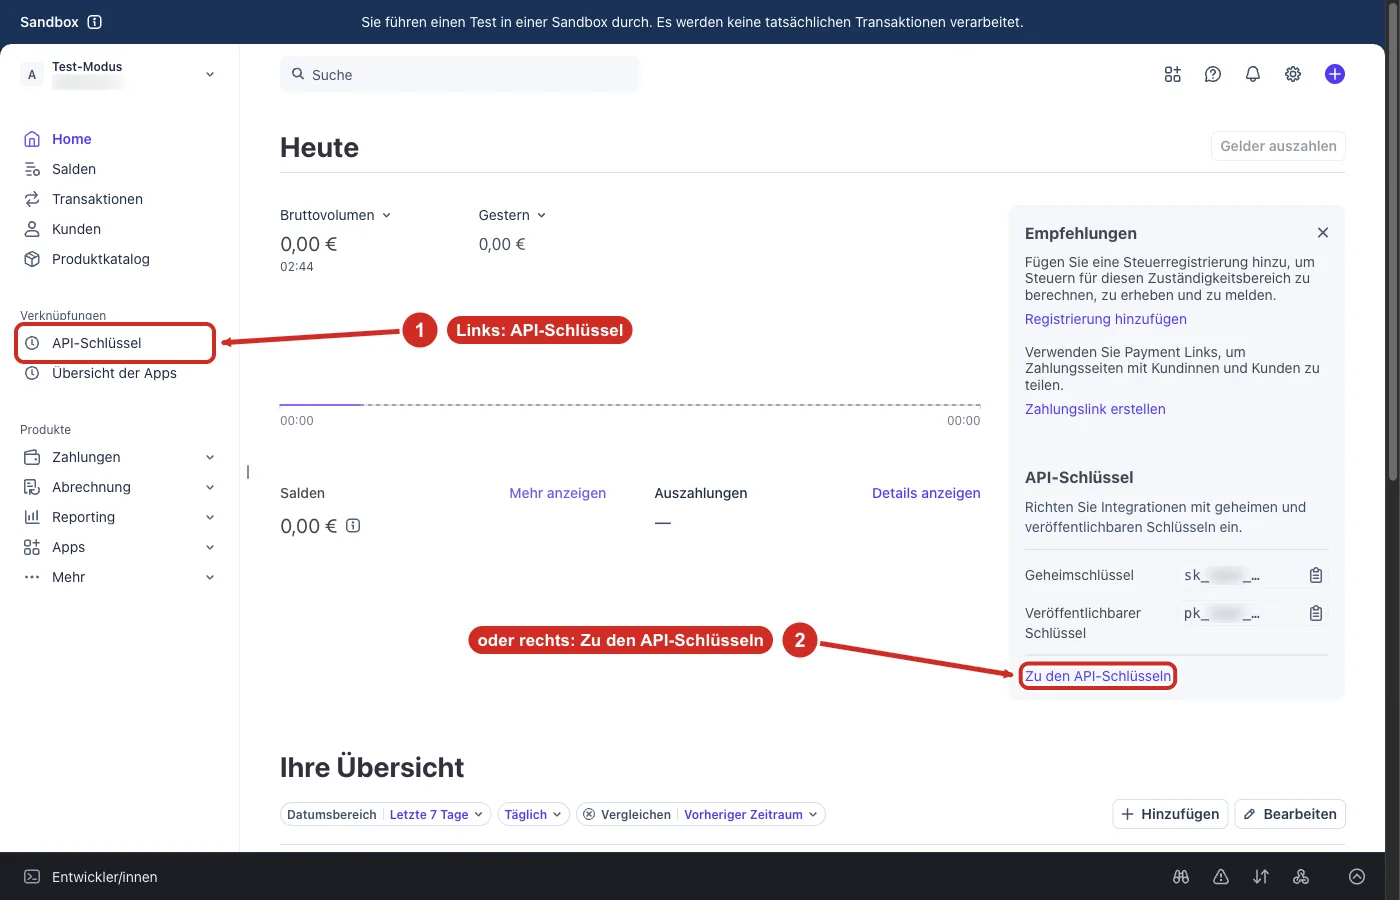1400x900 pixels.
Task: Open the apps grid icon in header
Action: (1173, 74)
